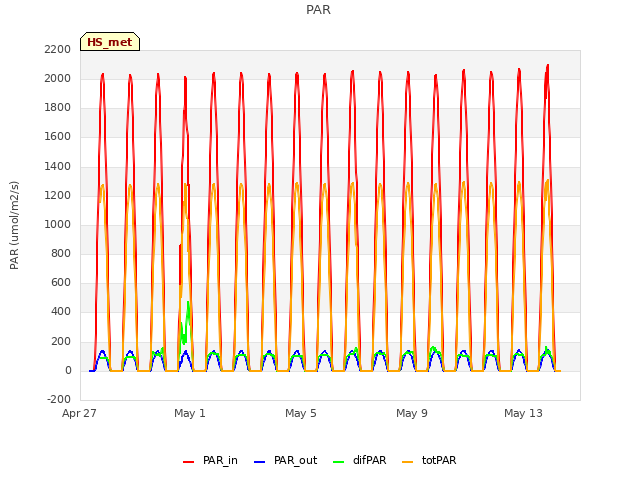Click the 2200 y-axis tick label
This screenshot has height=480, width=640.
coord(58,49)
